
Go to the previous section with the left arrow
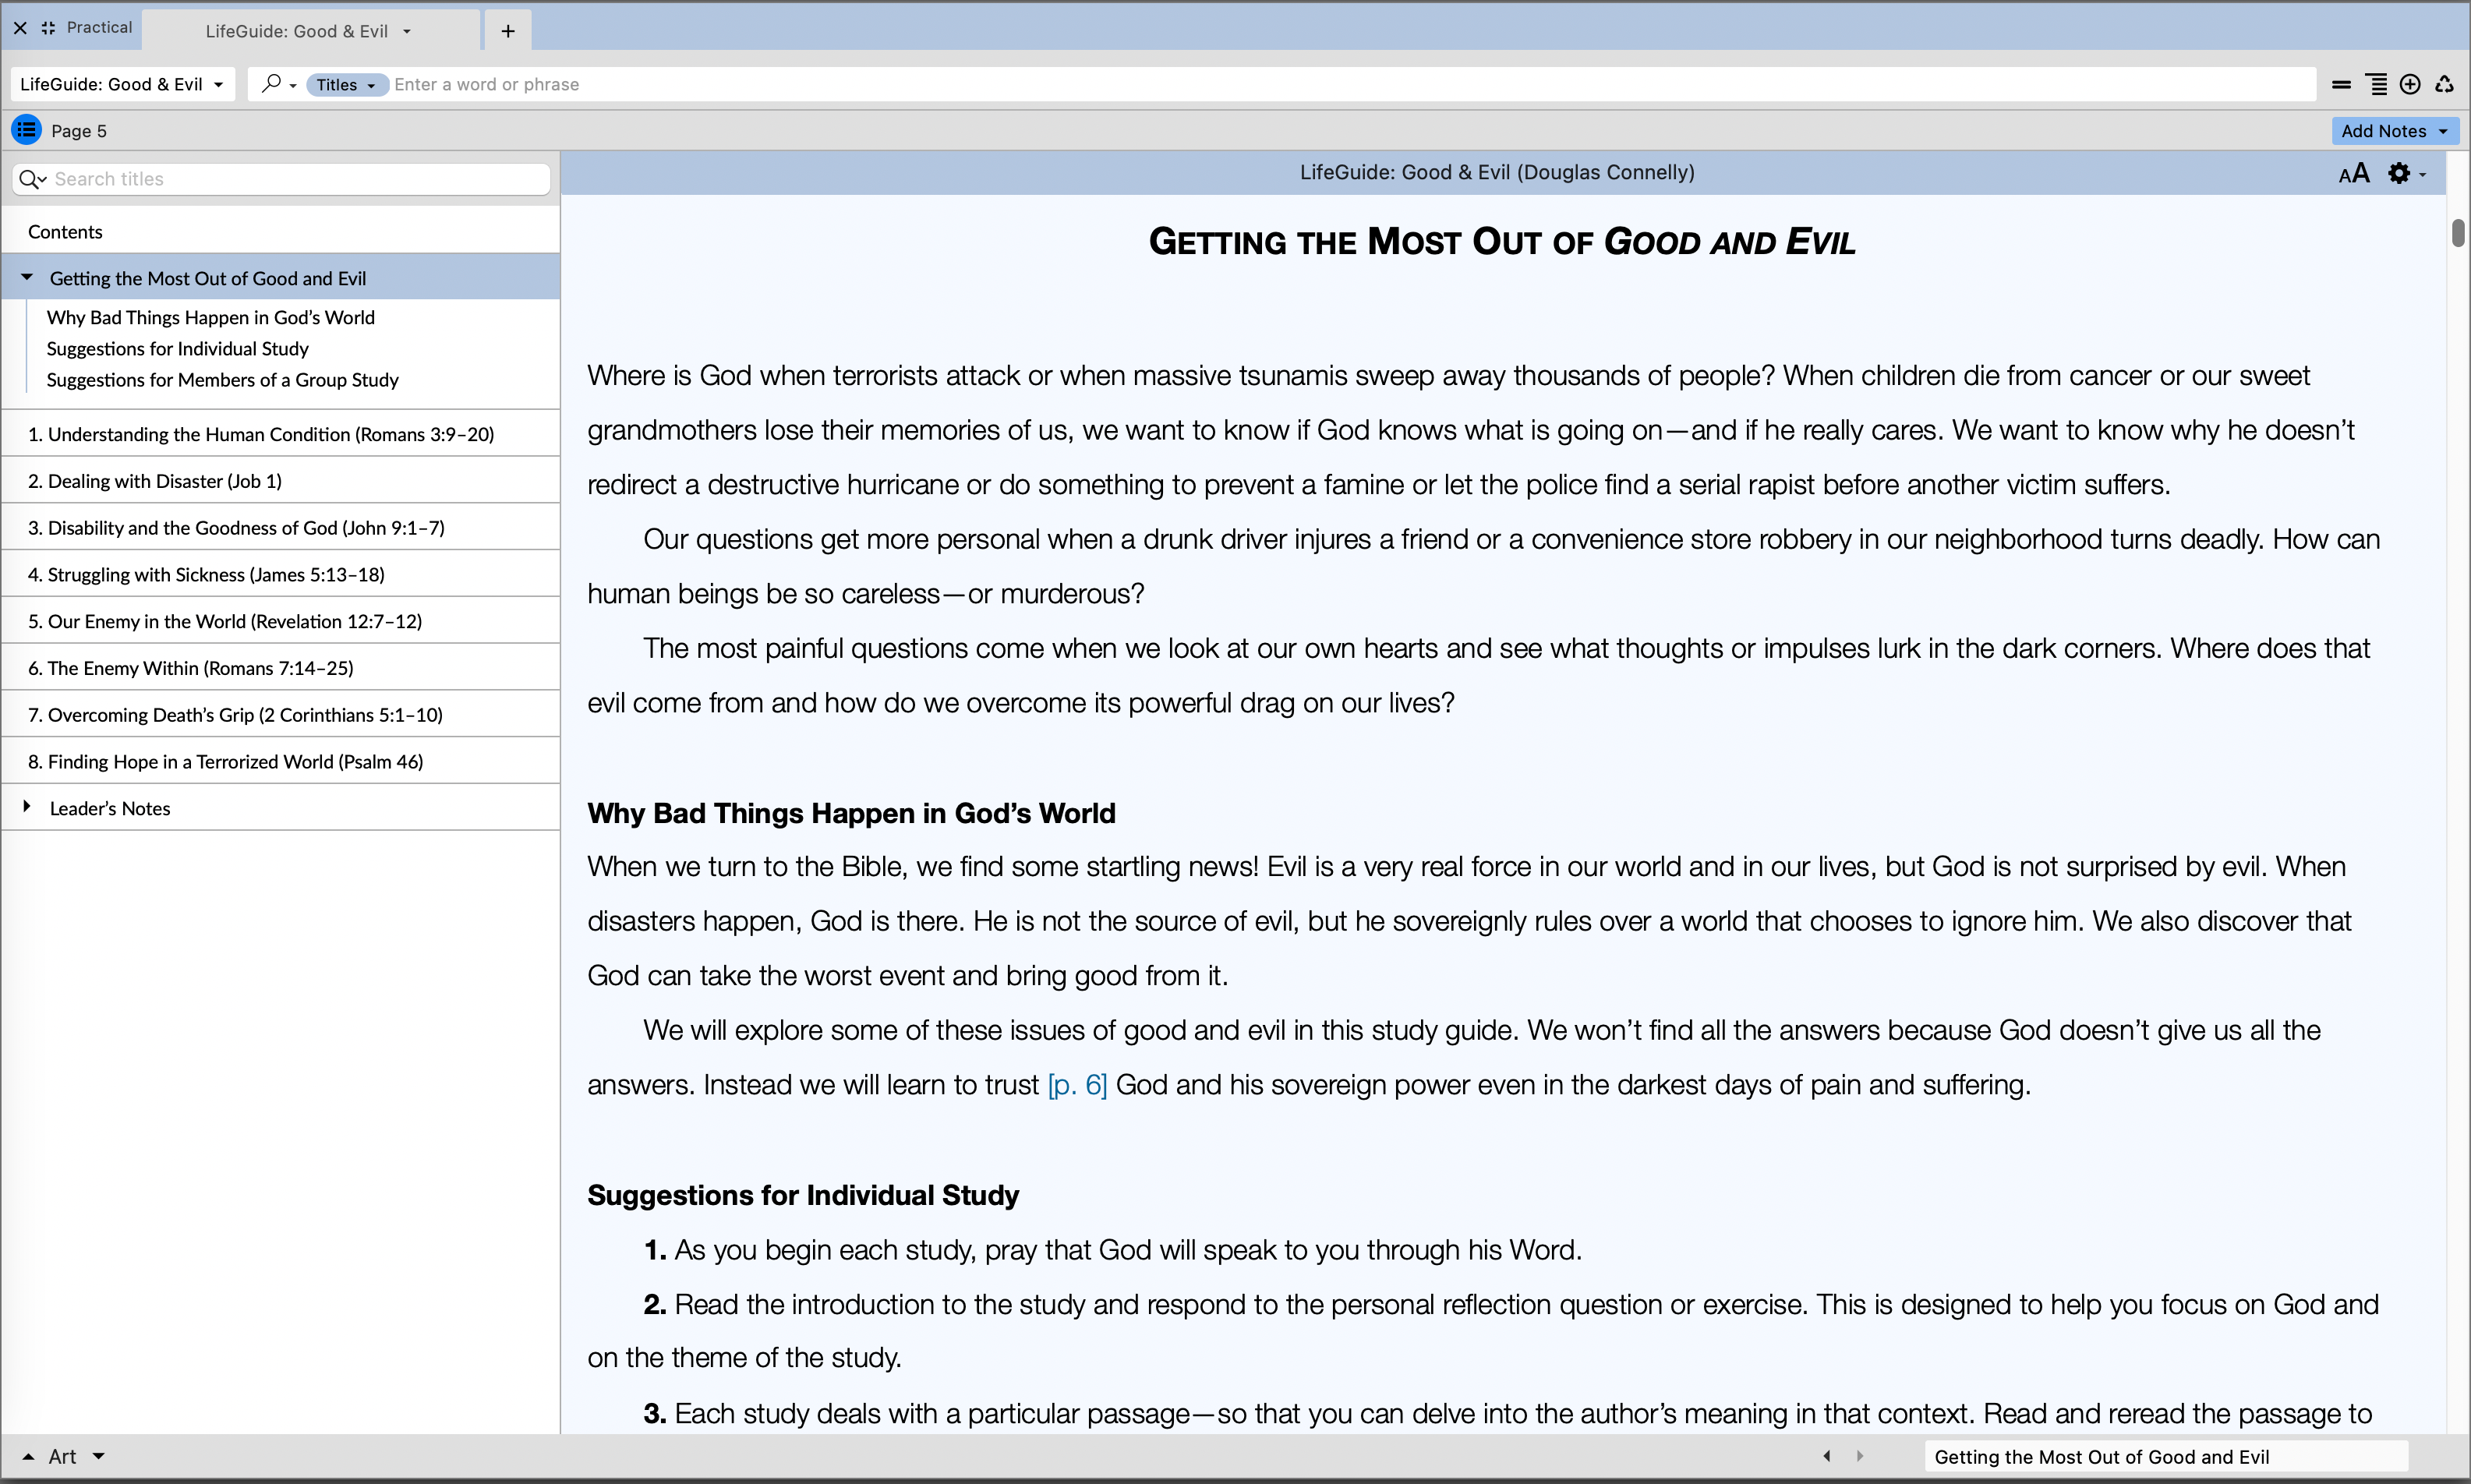(1827, 1456)
